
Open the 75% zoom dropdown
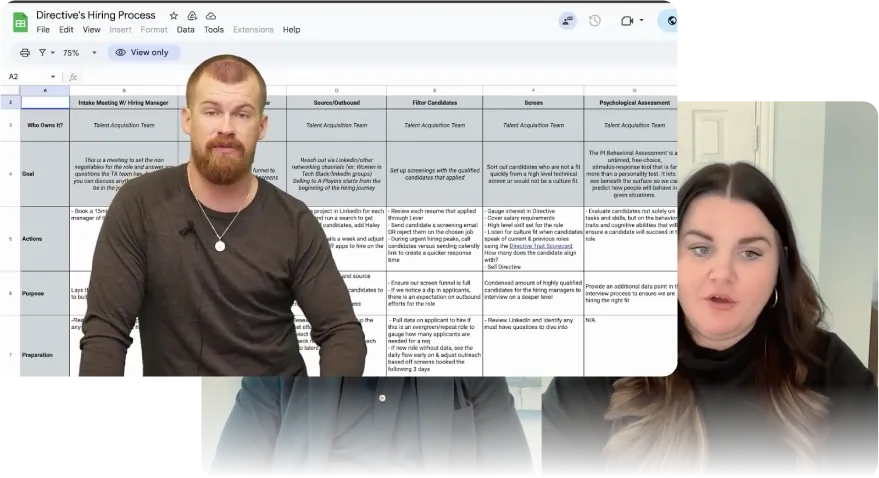(79, 53)
